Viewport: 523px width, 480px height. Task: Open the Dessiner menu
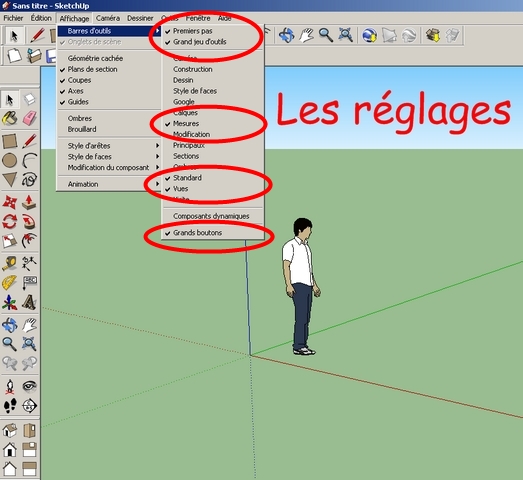(x=140, y=18)
